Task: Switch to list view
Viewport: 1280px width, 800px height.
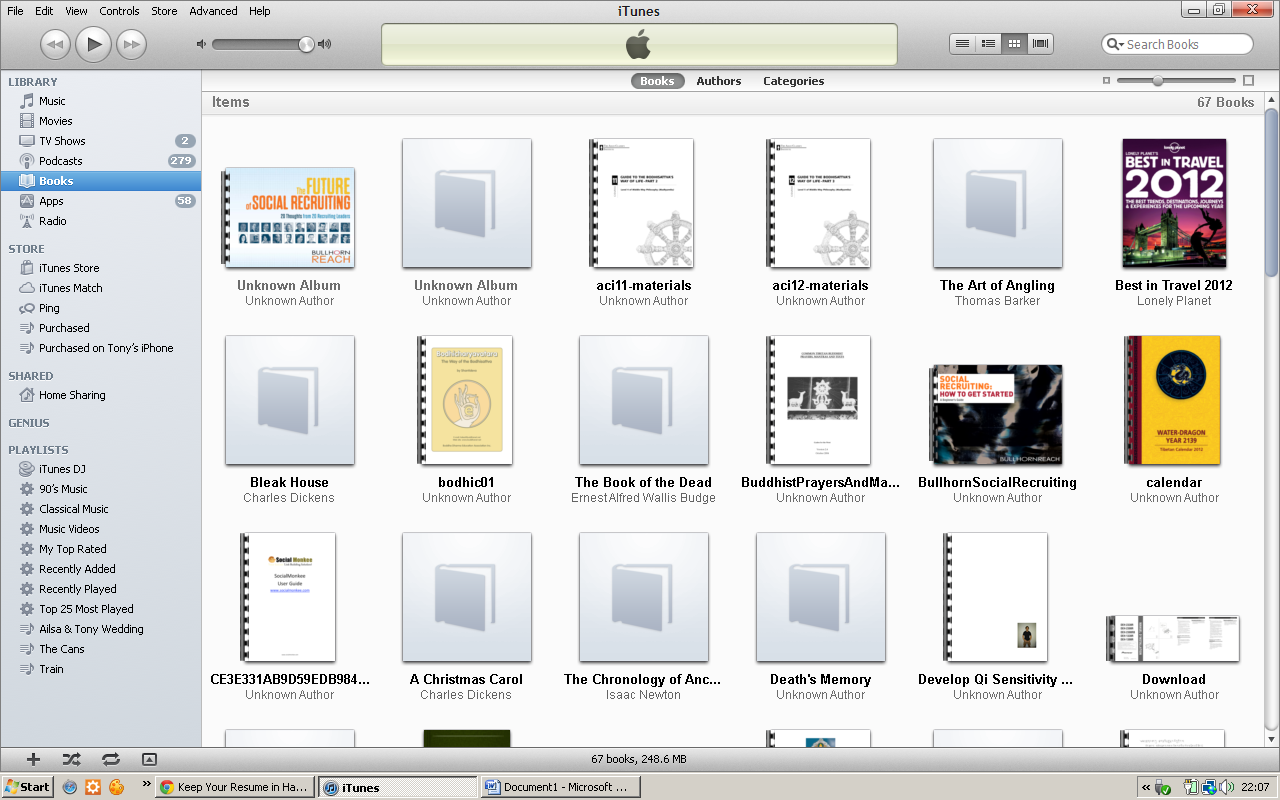Action: [962, 44]
